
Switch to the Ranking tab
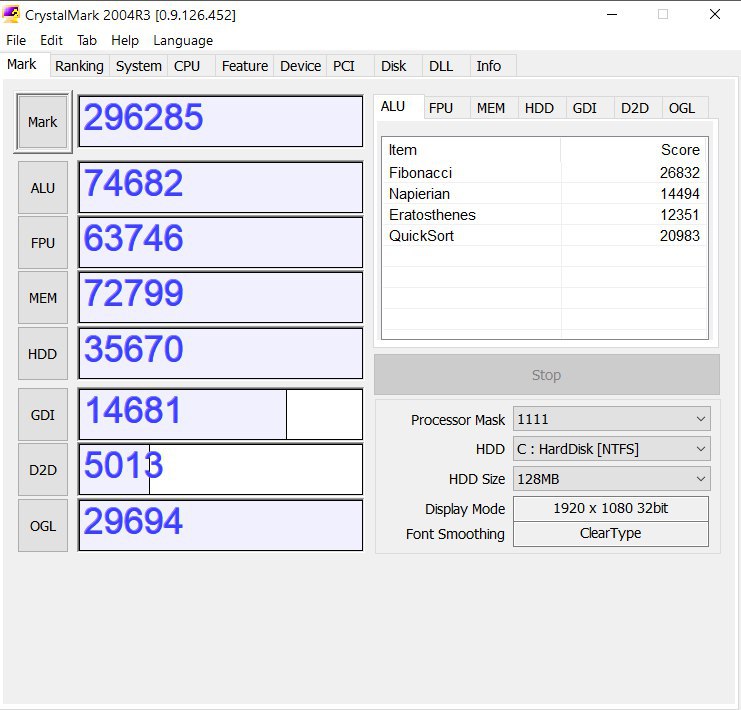(x=79, y=66)
